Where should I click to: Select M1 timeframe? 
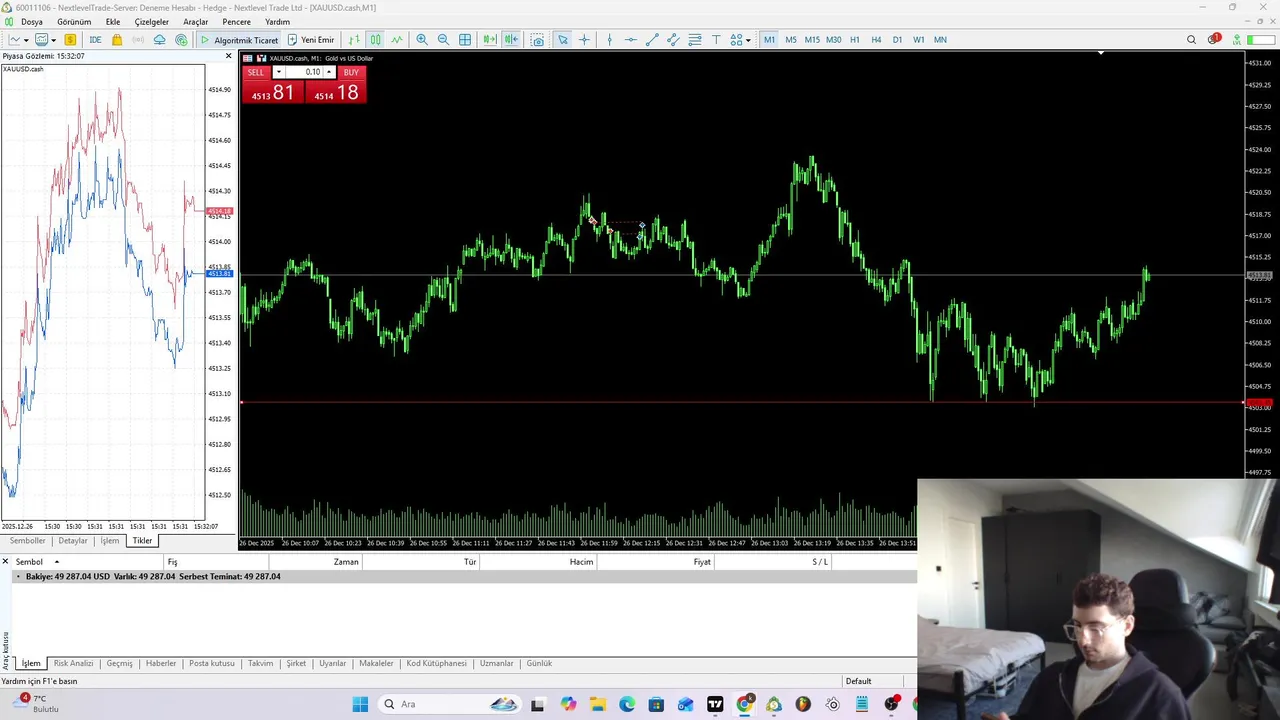point(769,40)
